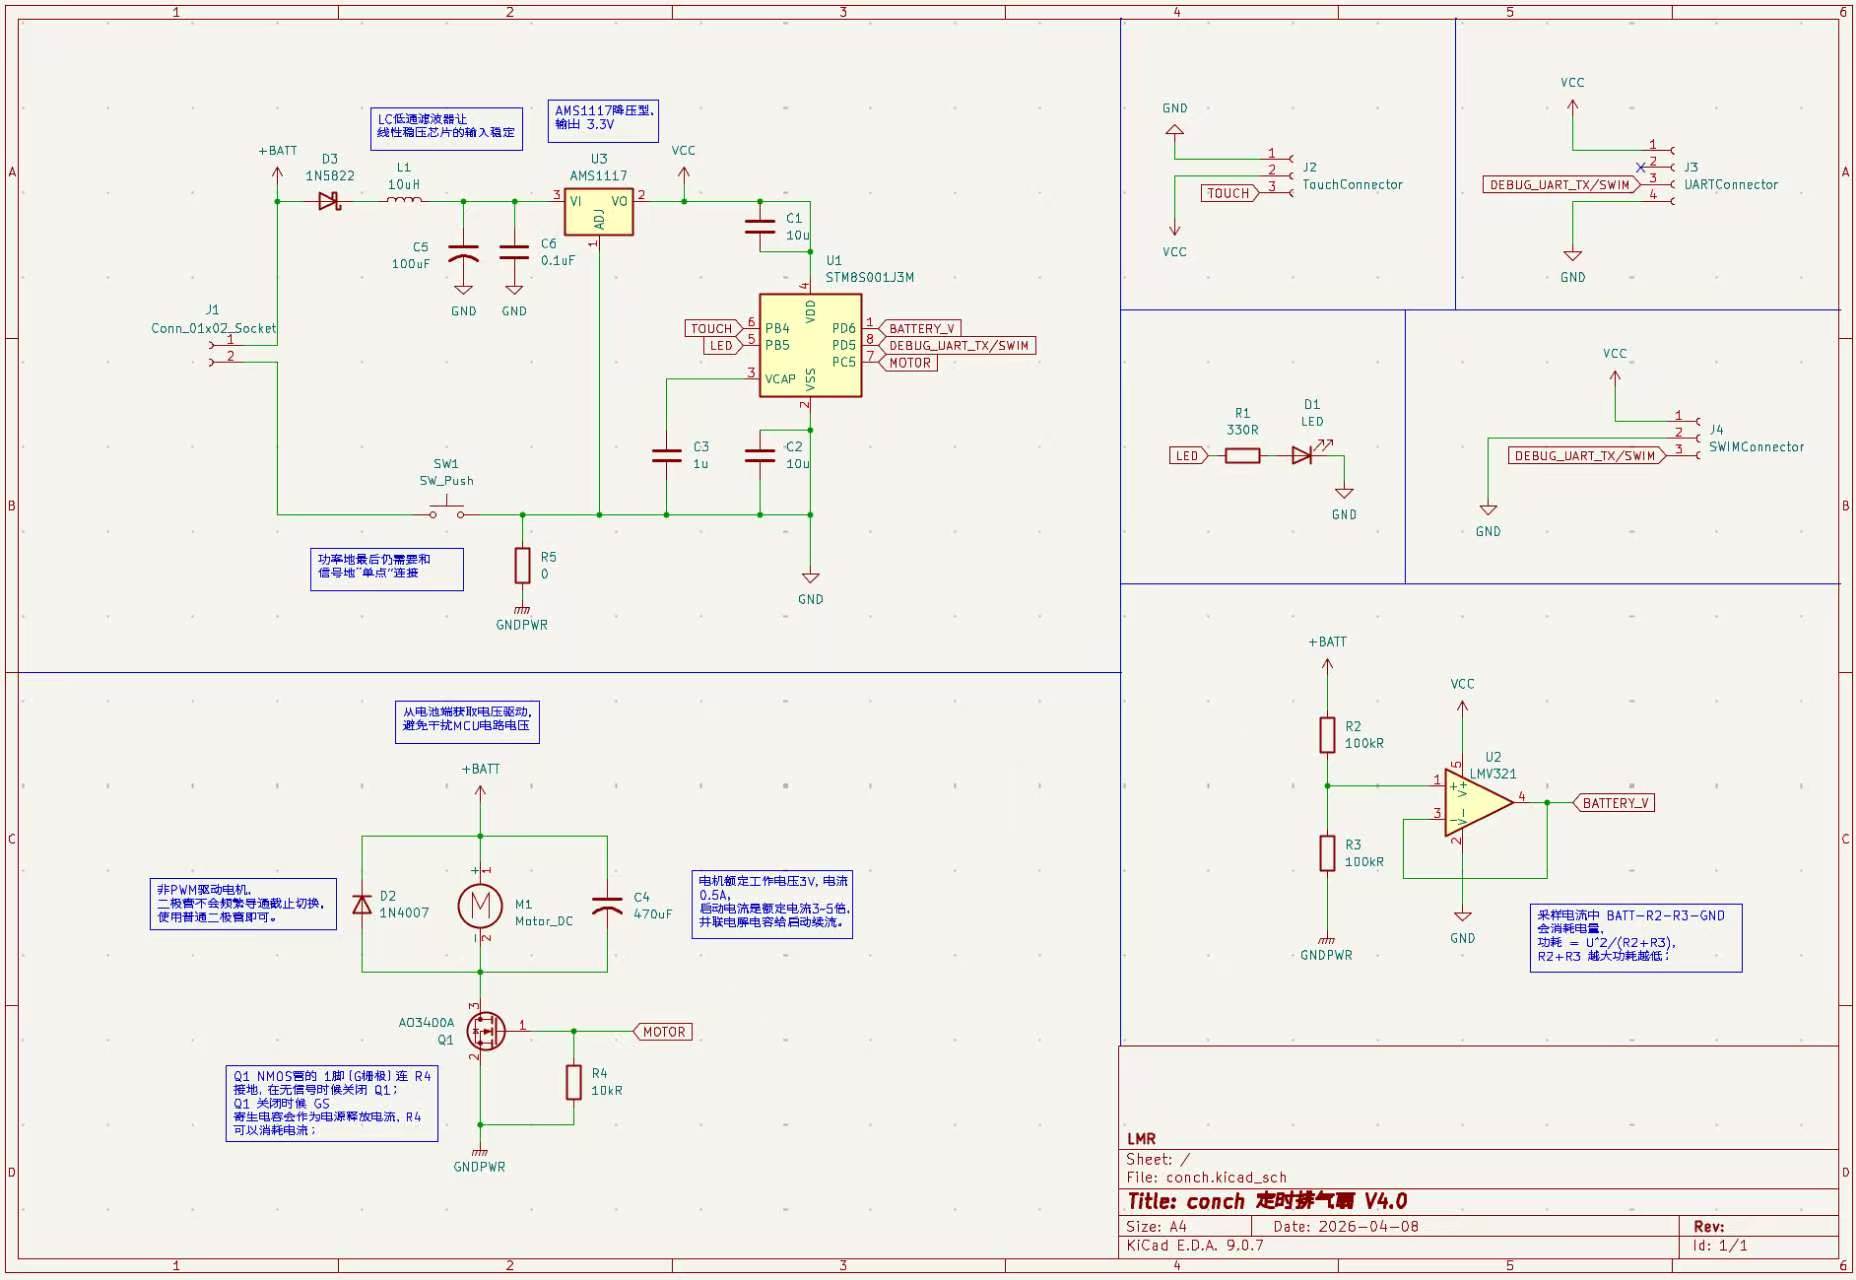
Task: Click DEBUG_UART_TX/SWIM label at J4 connector
Action: pos(1587,456)
